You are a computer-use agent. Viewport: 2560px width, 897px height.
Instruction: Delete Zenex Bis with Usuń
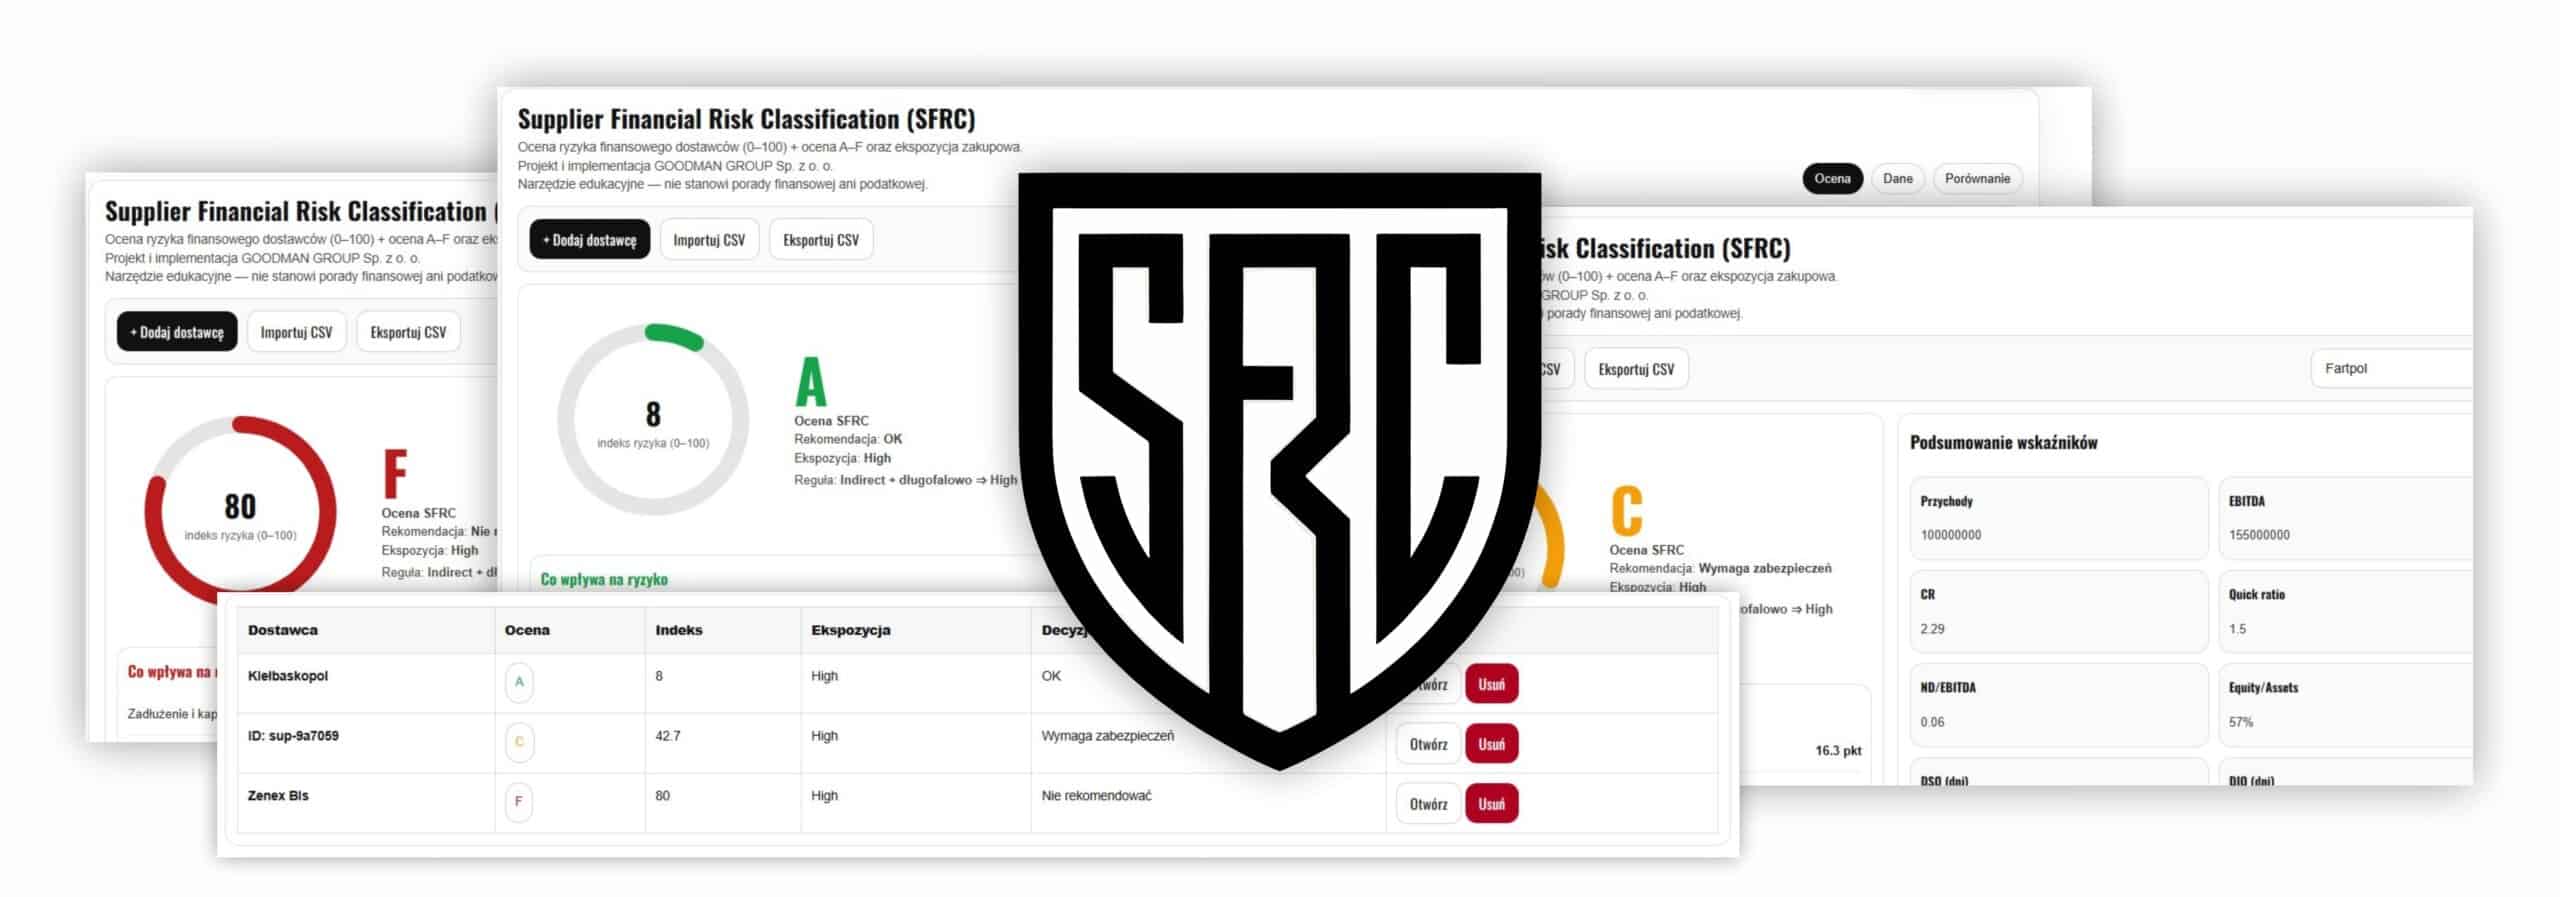point(1491,804)
